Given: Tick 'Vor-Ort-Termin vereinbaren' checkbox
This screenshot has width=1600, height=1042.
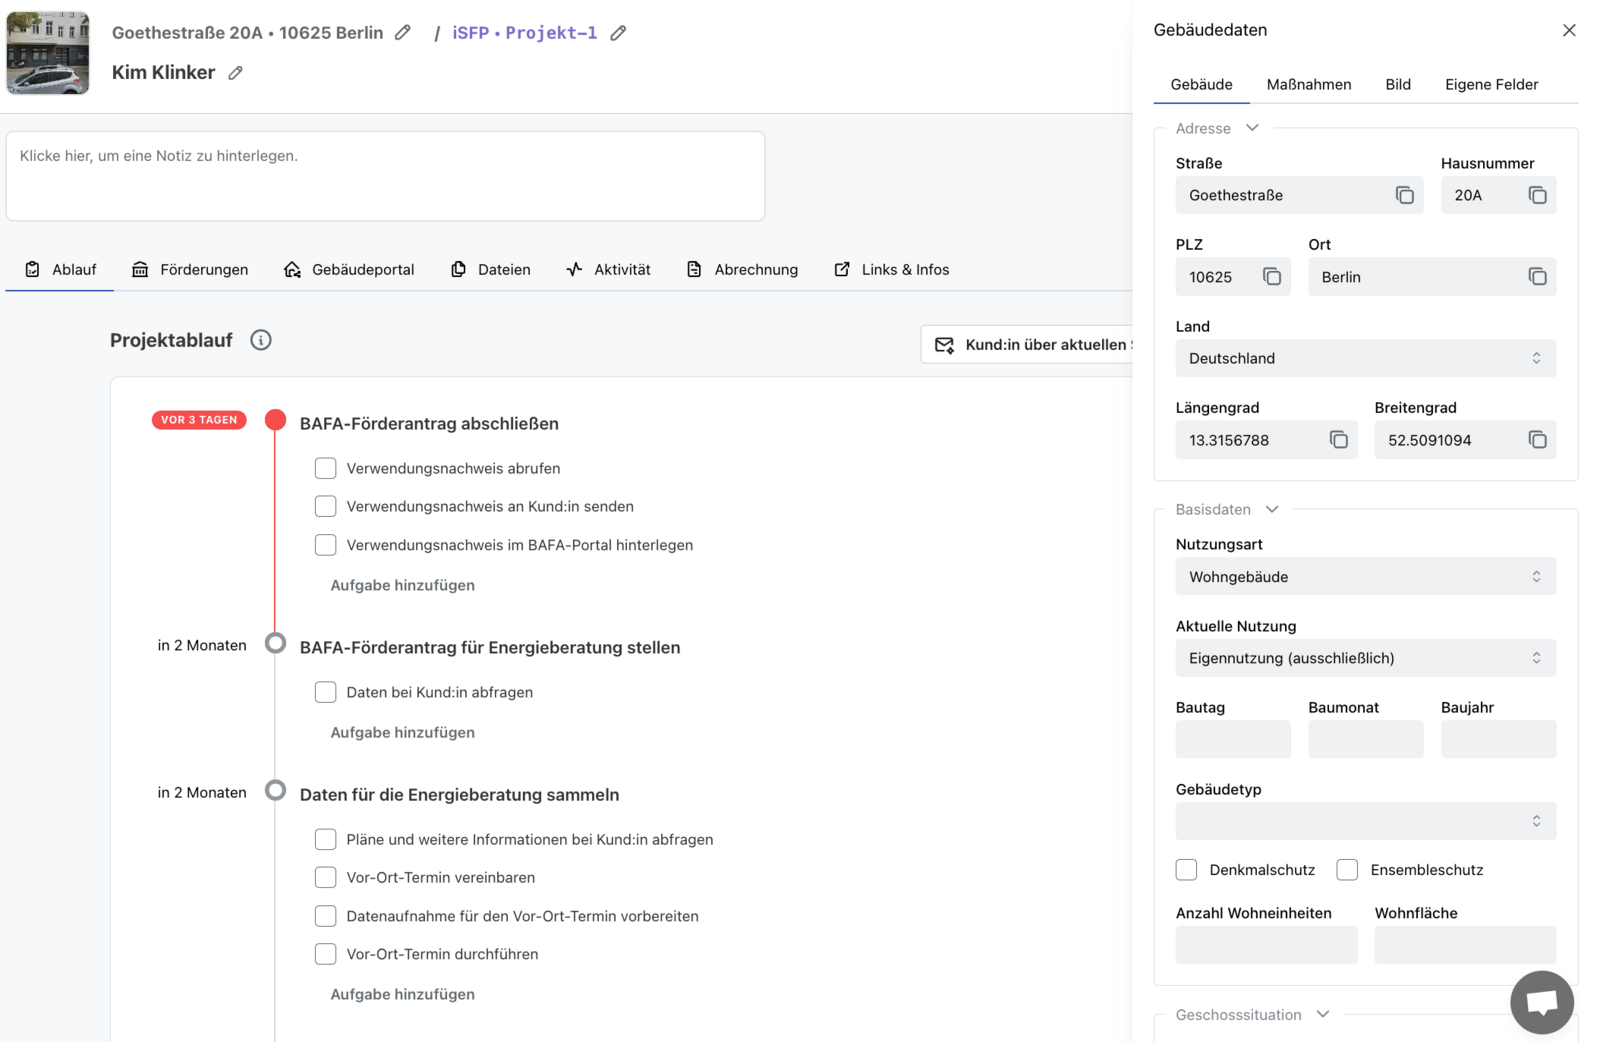Looking at the screenshot, I should [x=325, y=878].
